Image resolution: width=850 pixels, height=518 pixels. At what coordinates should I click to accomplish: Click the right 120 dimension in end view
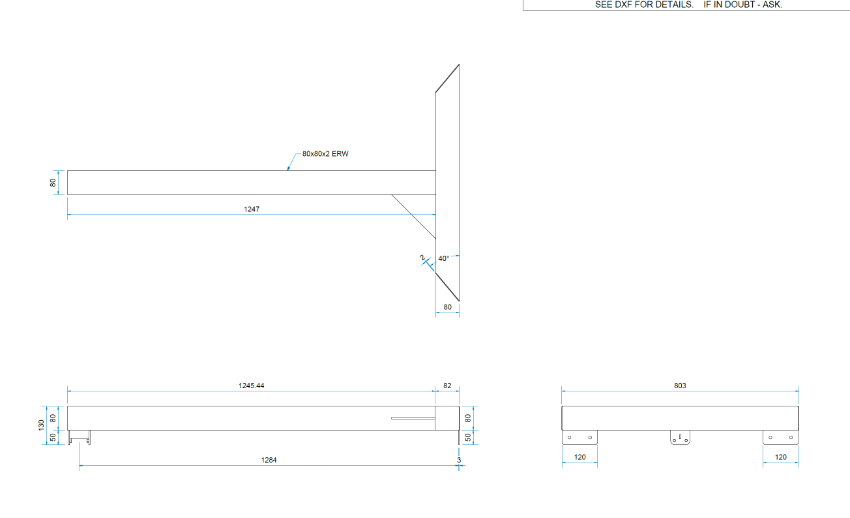[780, 457]
